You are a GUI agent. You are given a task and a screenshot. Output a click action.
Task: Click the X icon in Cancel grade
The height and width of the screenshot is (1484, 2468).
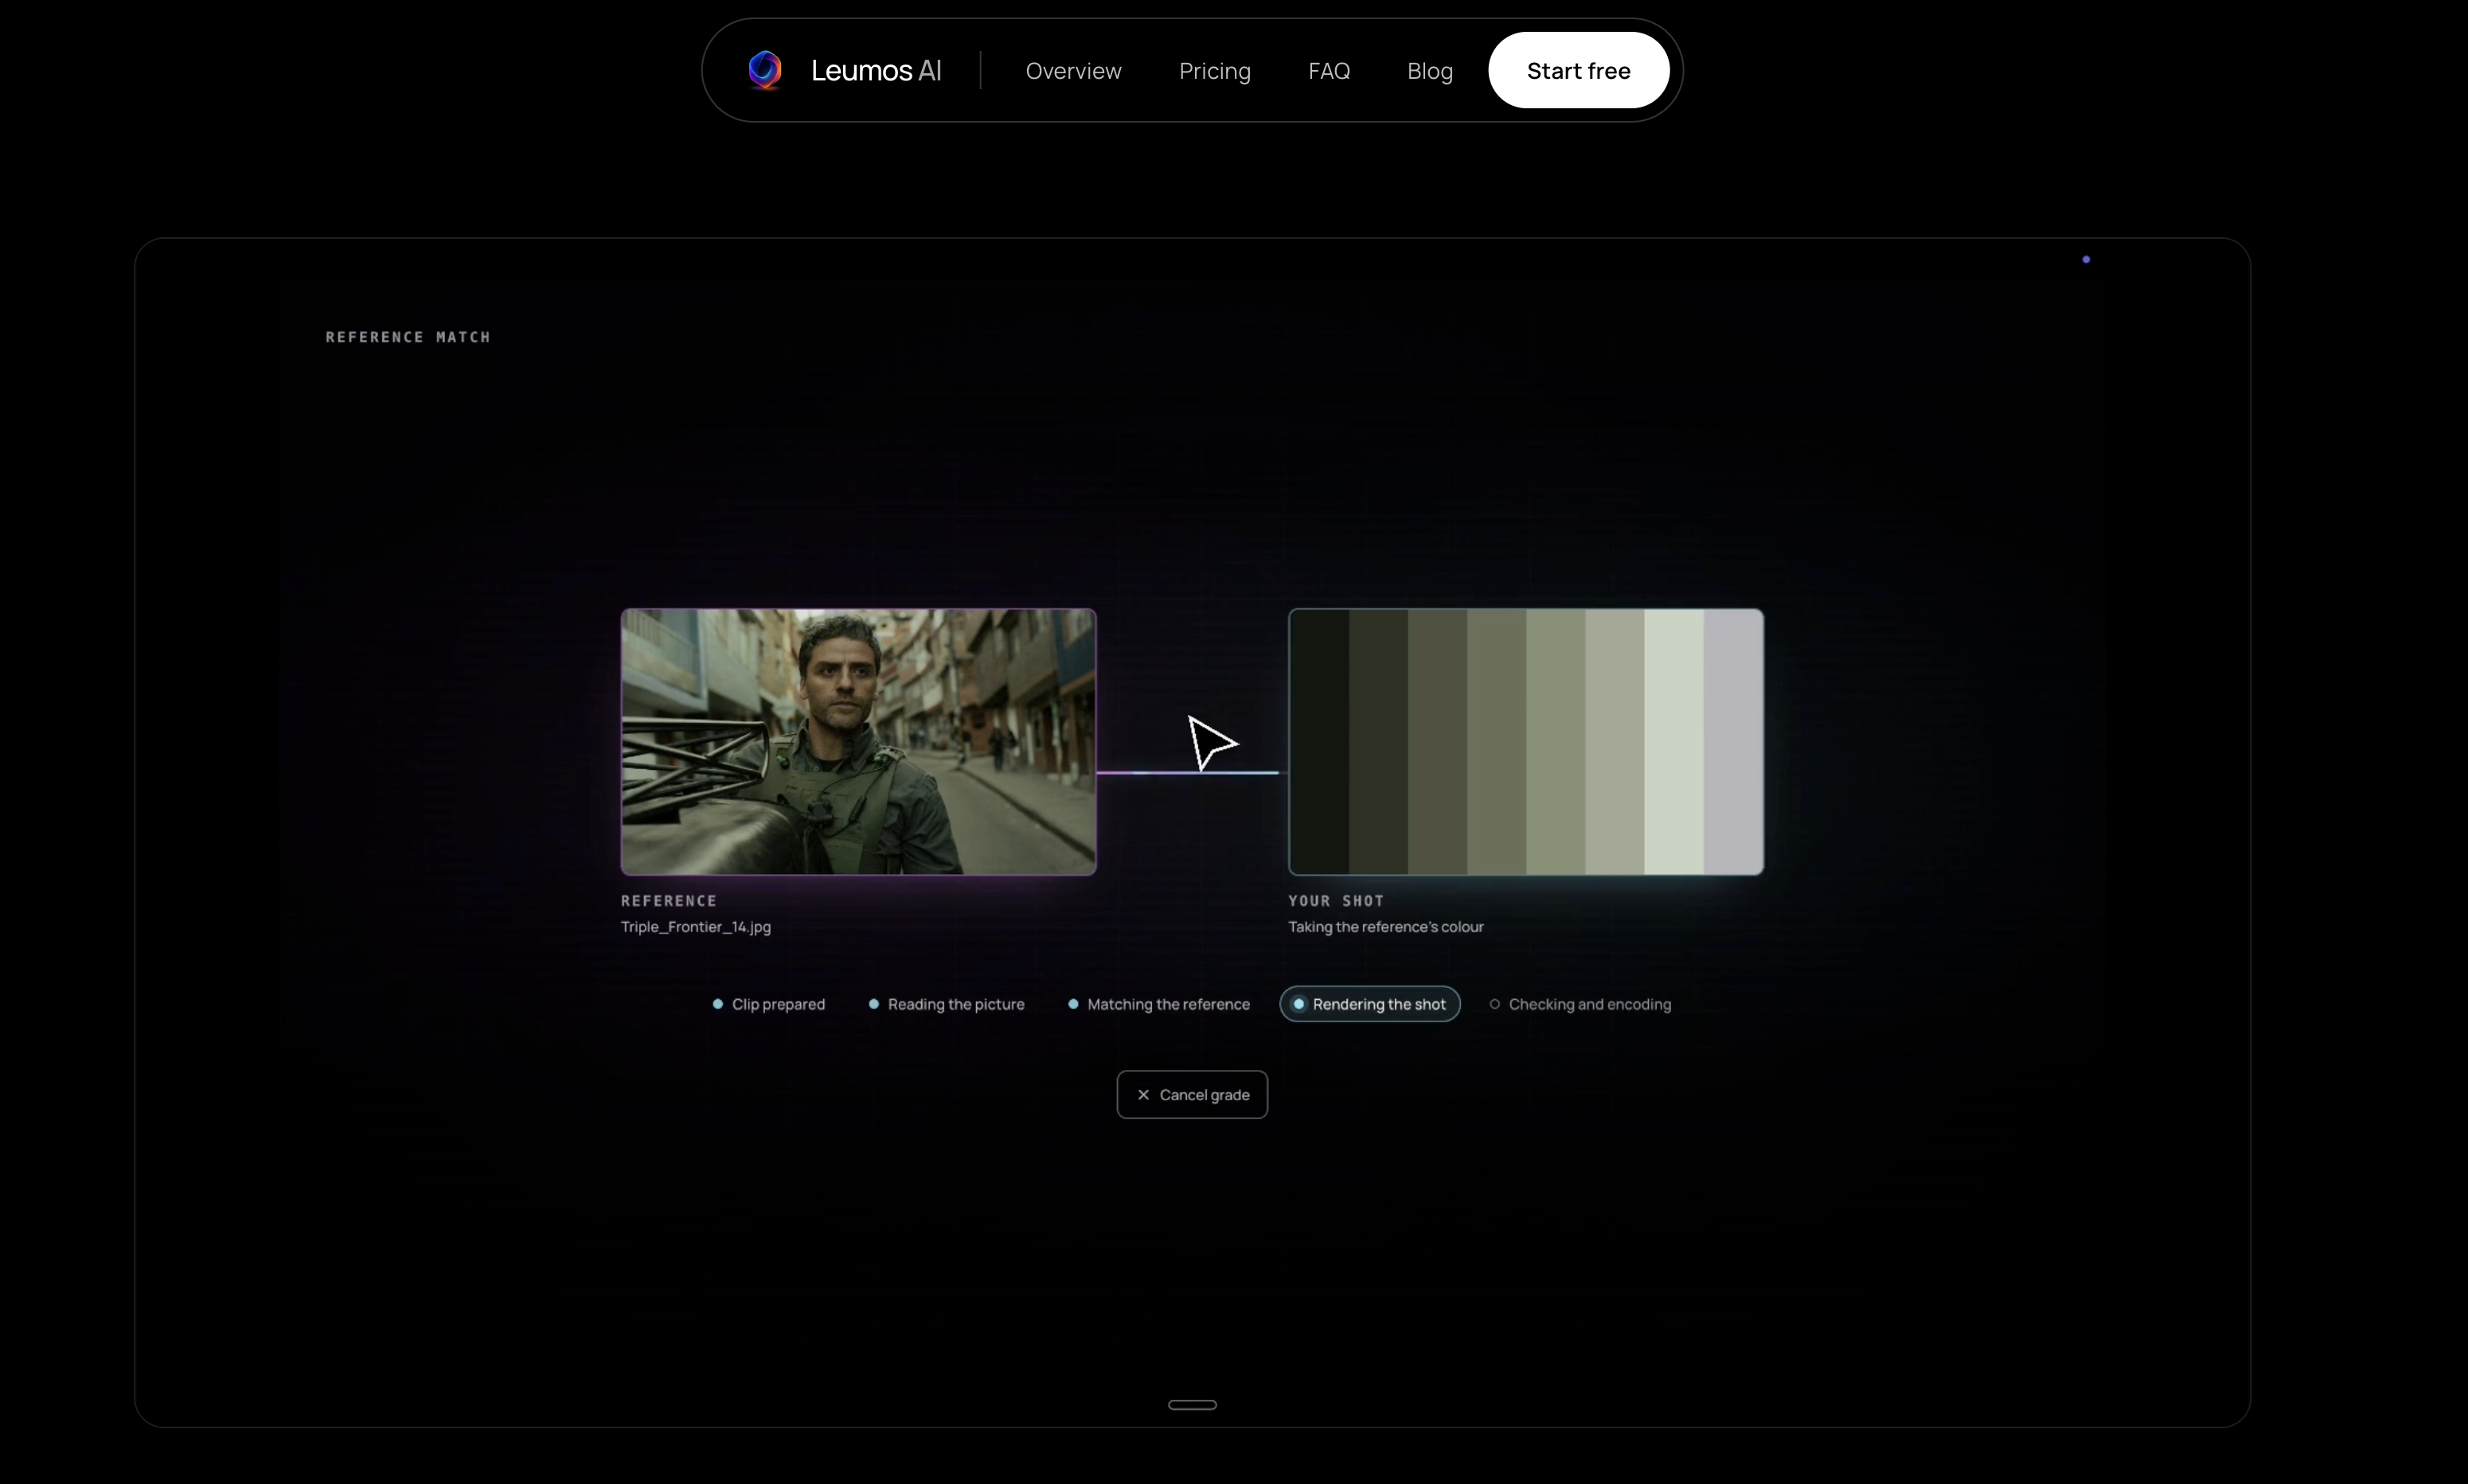(x=1143, y=1095)
